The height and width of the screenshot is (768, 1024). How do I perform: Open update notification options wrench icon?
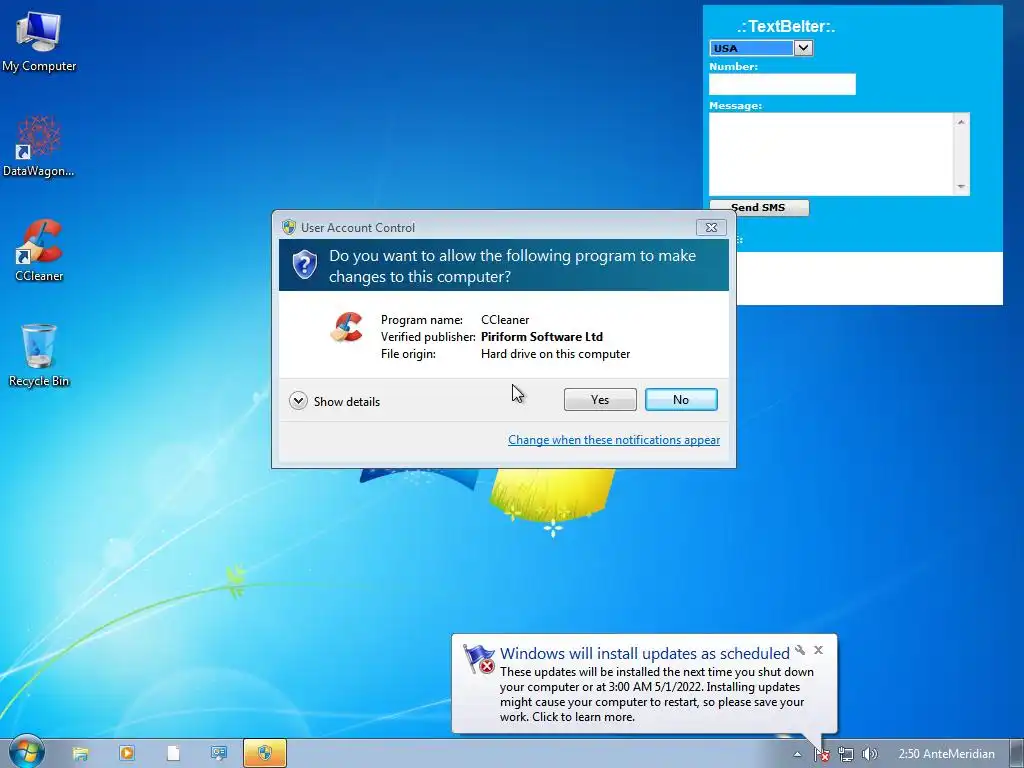point(800,650)
